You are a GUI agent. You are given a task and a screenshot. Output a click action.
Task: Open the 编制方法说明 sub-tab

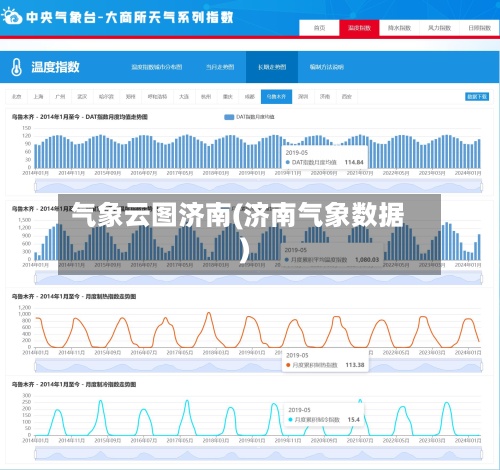[326, 67]
